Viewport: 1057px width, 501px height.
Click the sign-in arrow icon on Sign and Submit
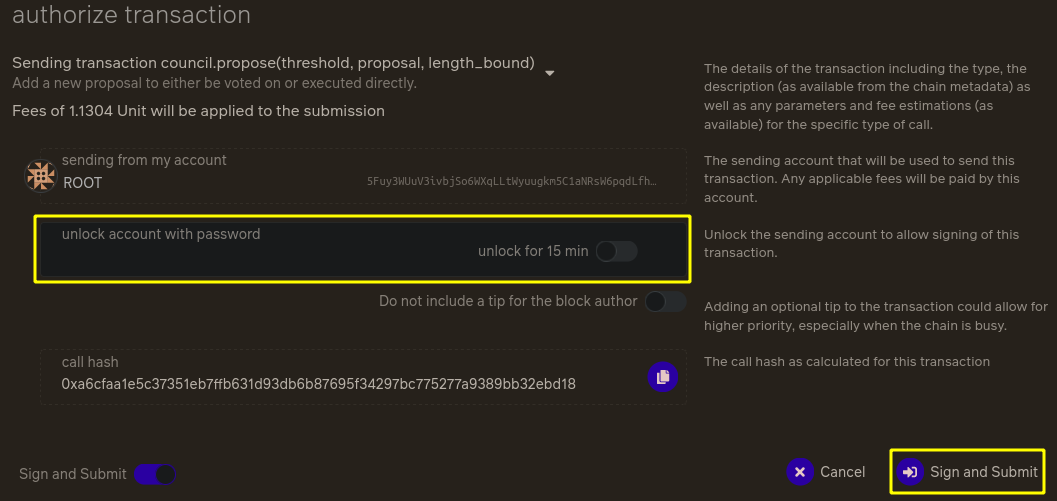[910, 472]
